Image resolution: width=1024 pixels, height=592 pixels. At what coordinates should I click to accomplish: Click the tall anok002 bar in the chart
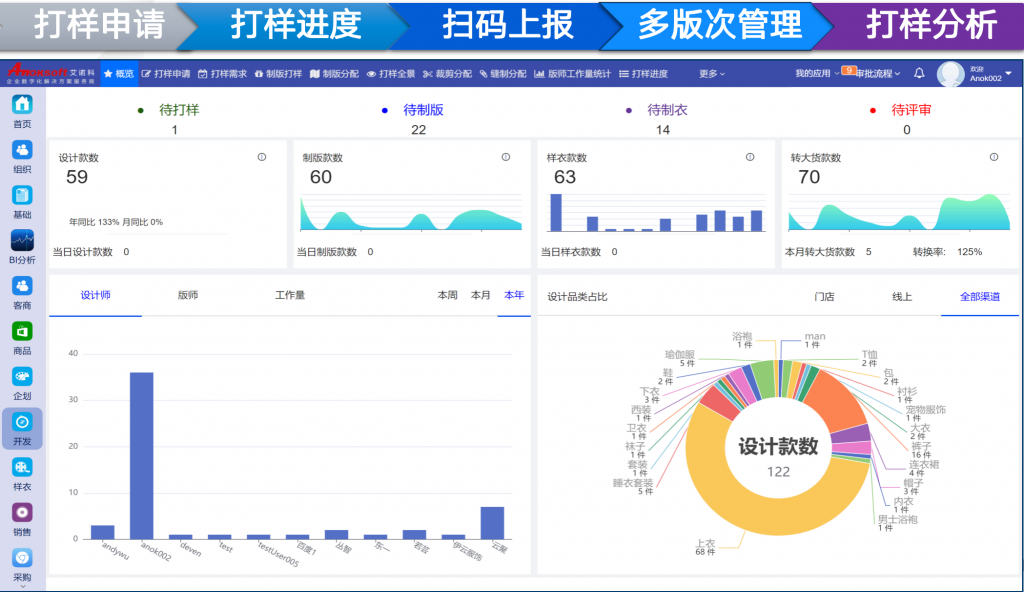(x=142, y=455)
